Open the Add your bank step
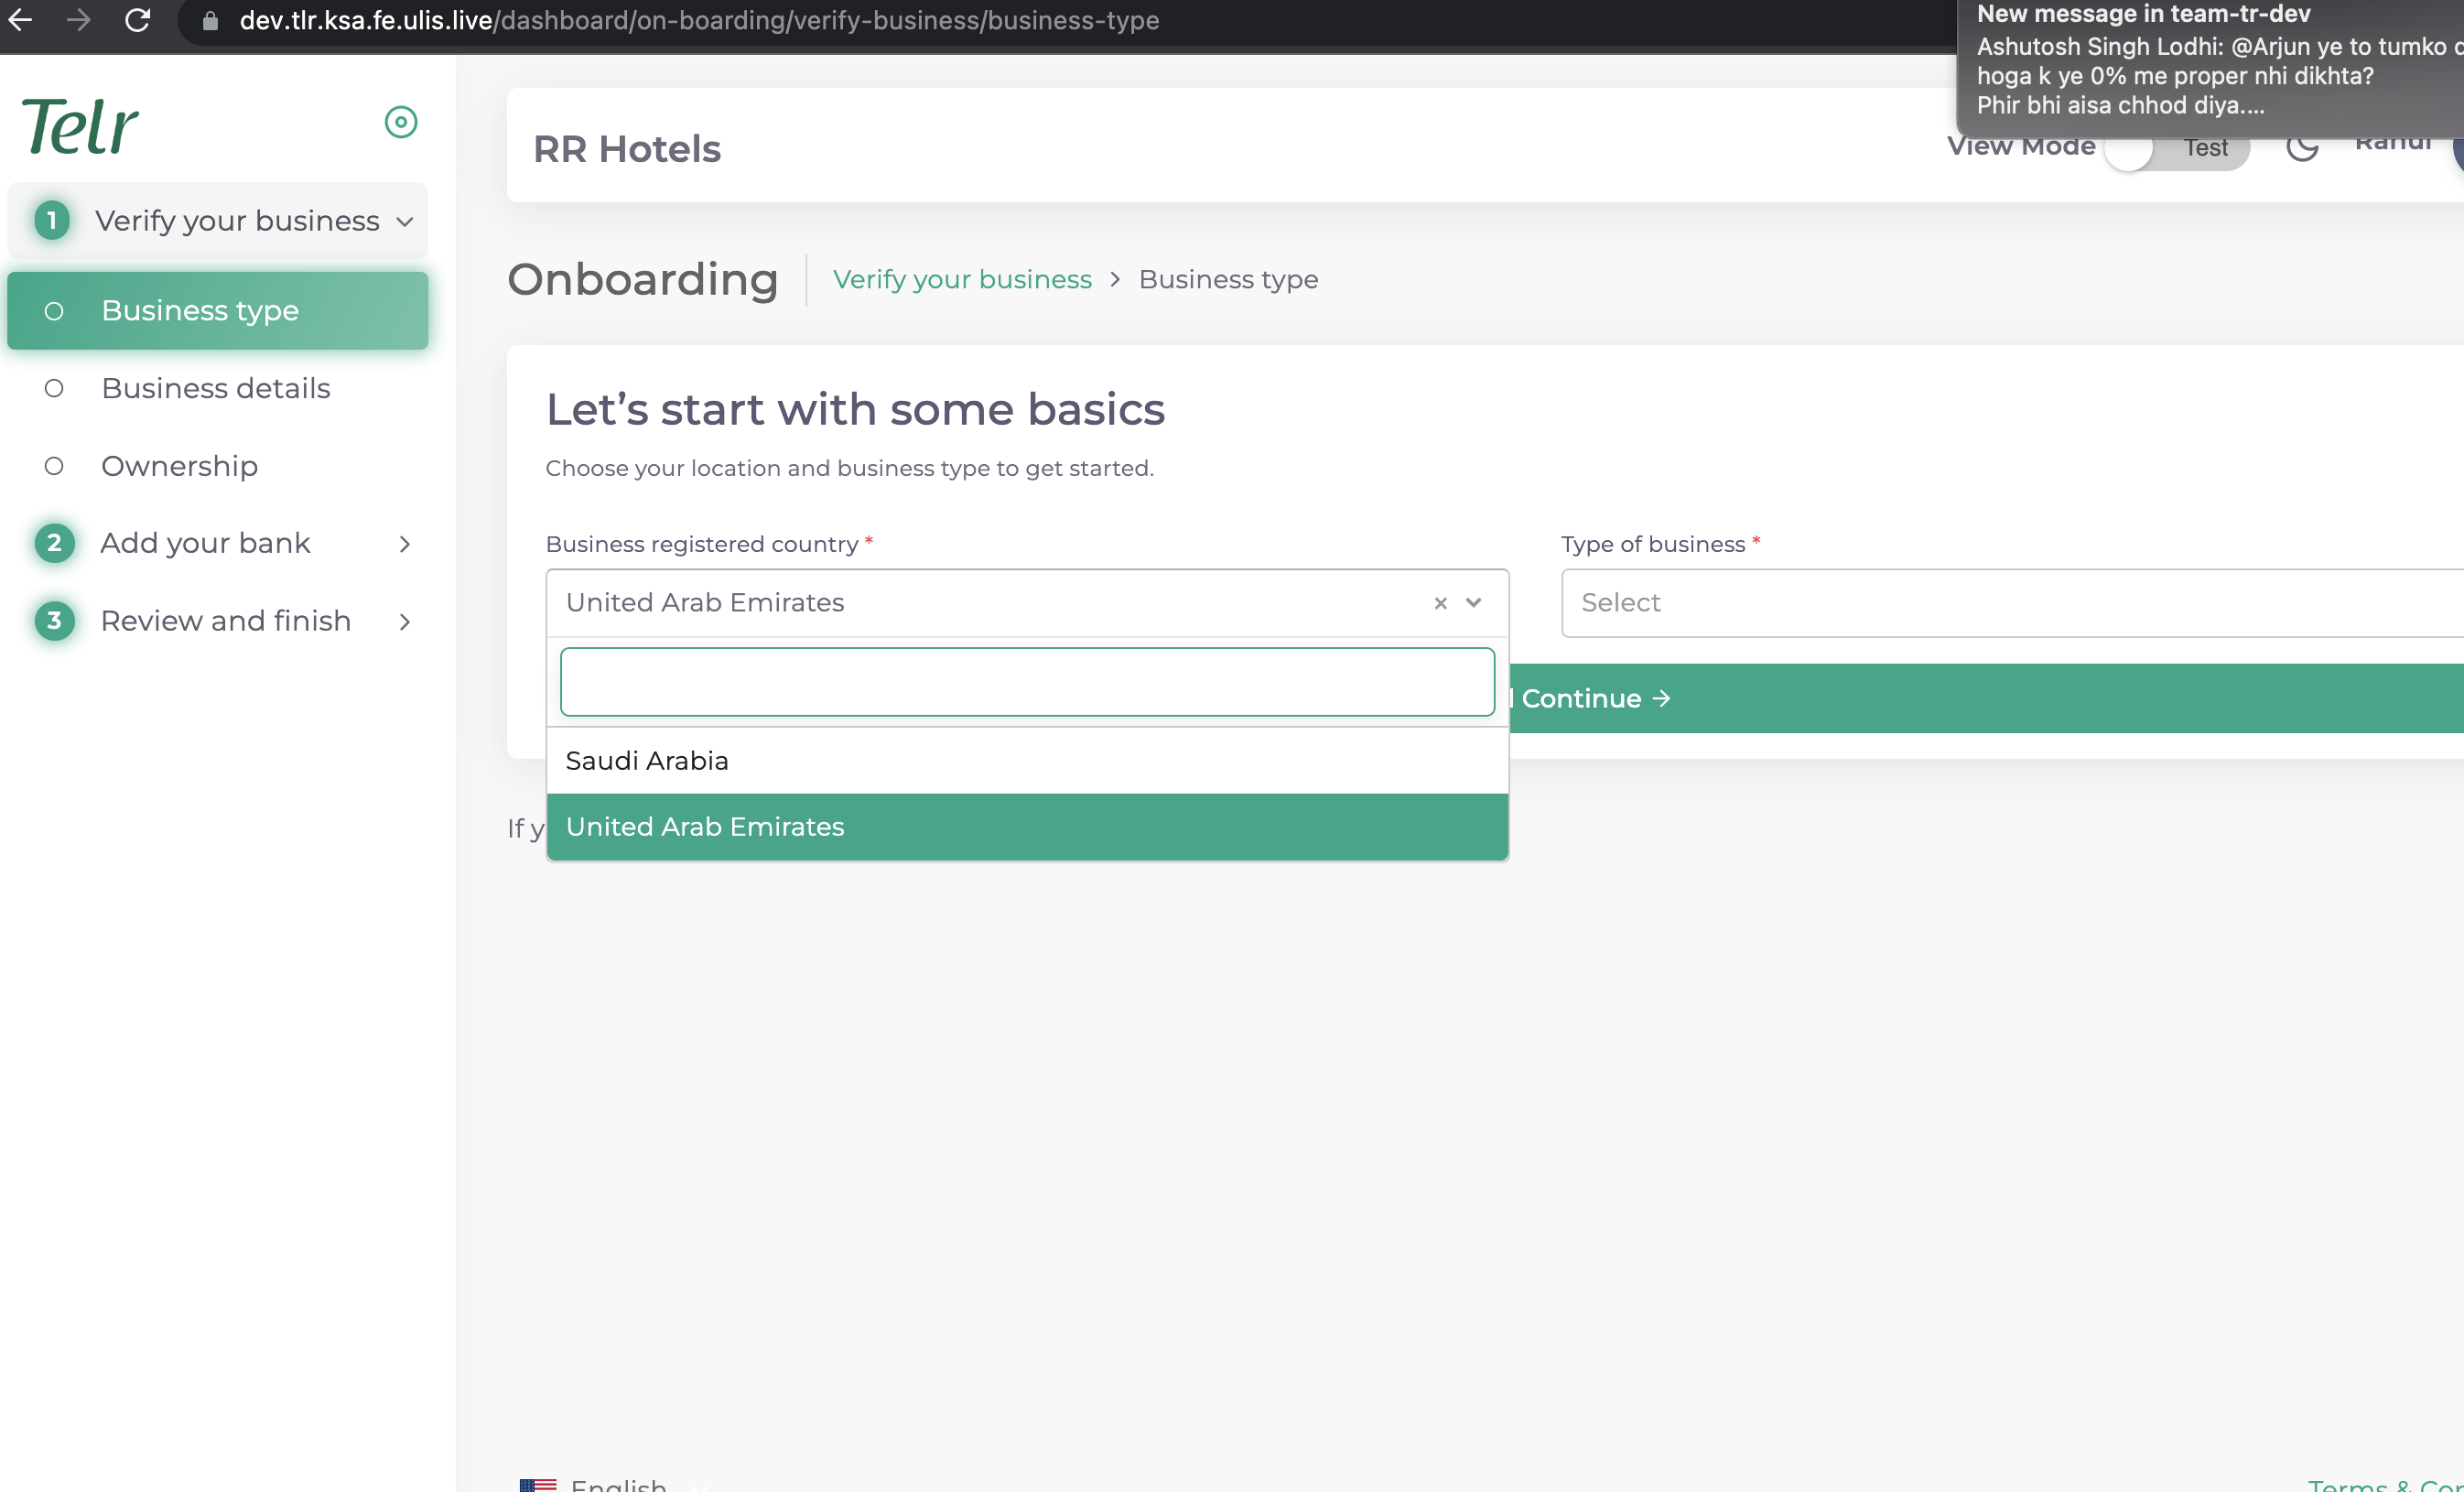Image resolution: width=2464 pixels, height=1492 pixels. click(x=205, y=543)
